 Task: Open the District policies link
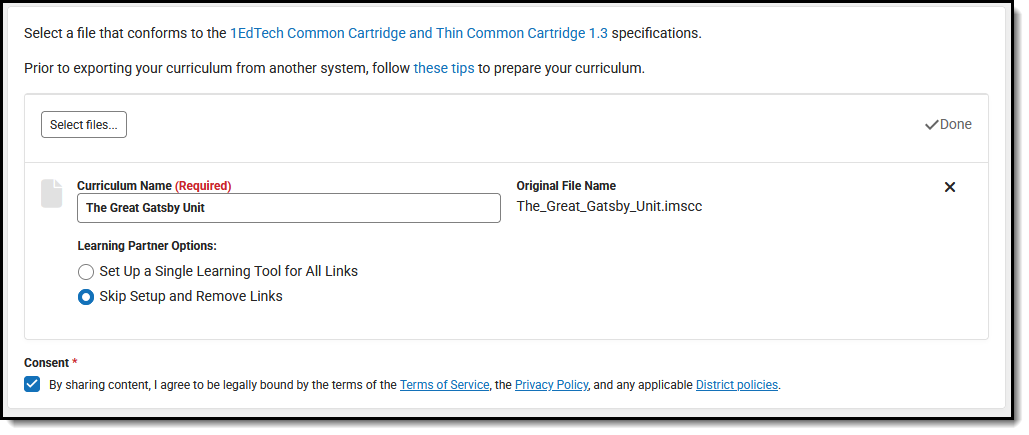(737, 385)
